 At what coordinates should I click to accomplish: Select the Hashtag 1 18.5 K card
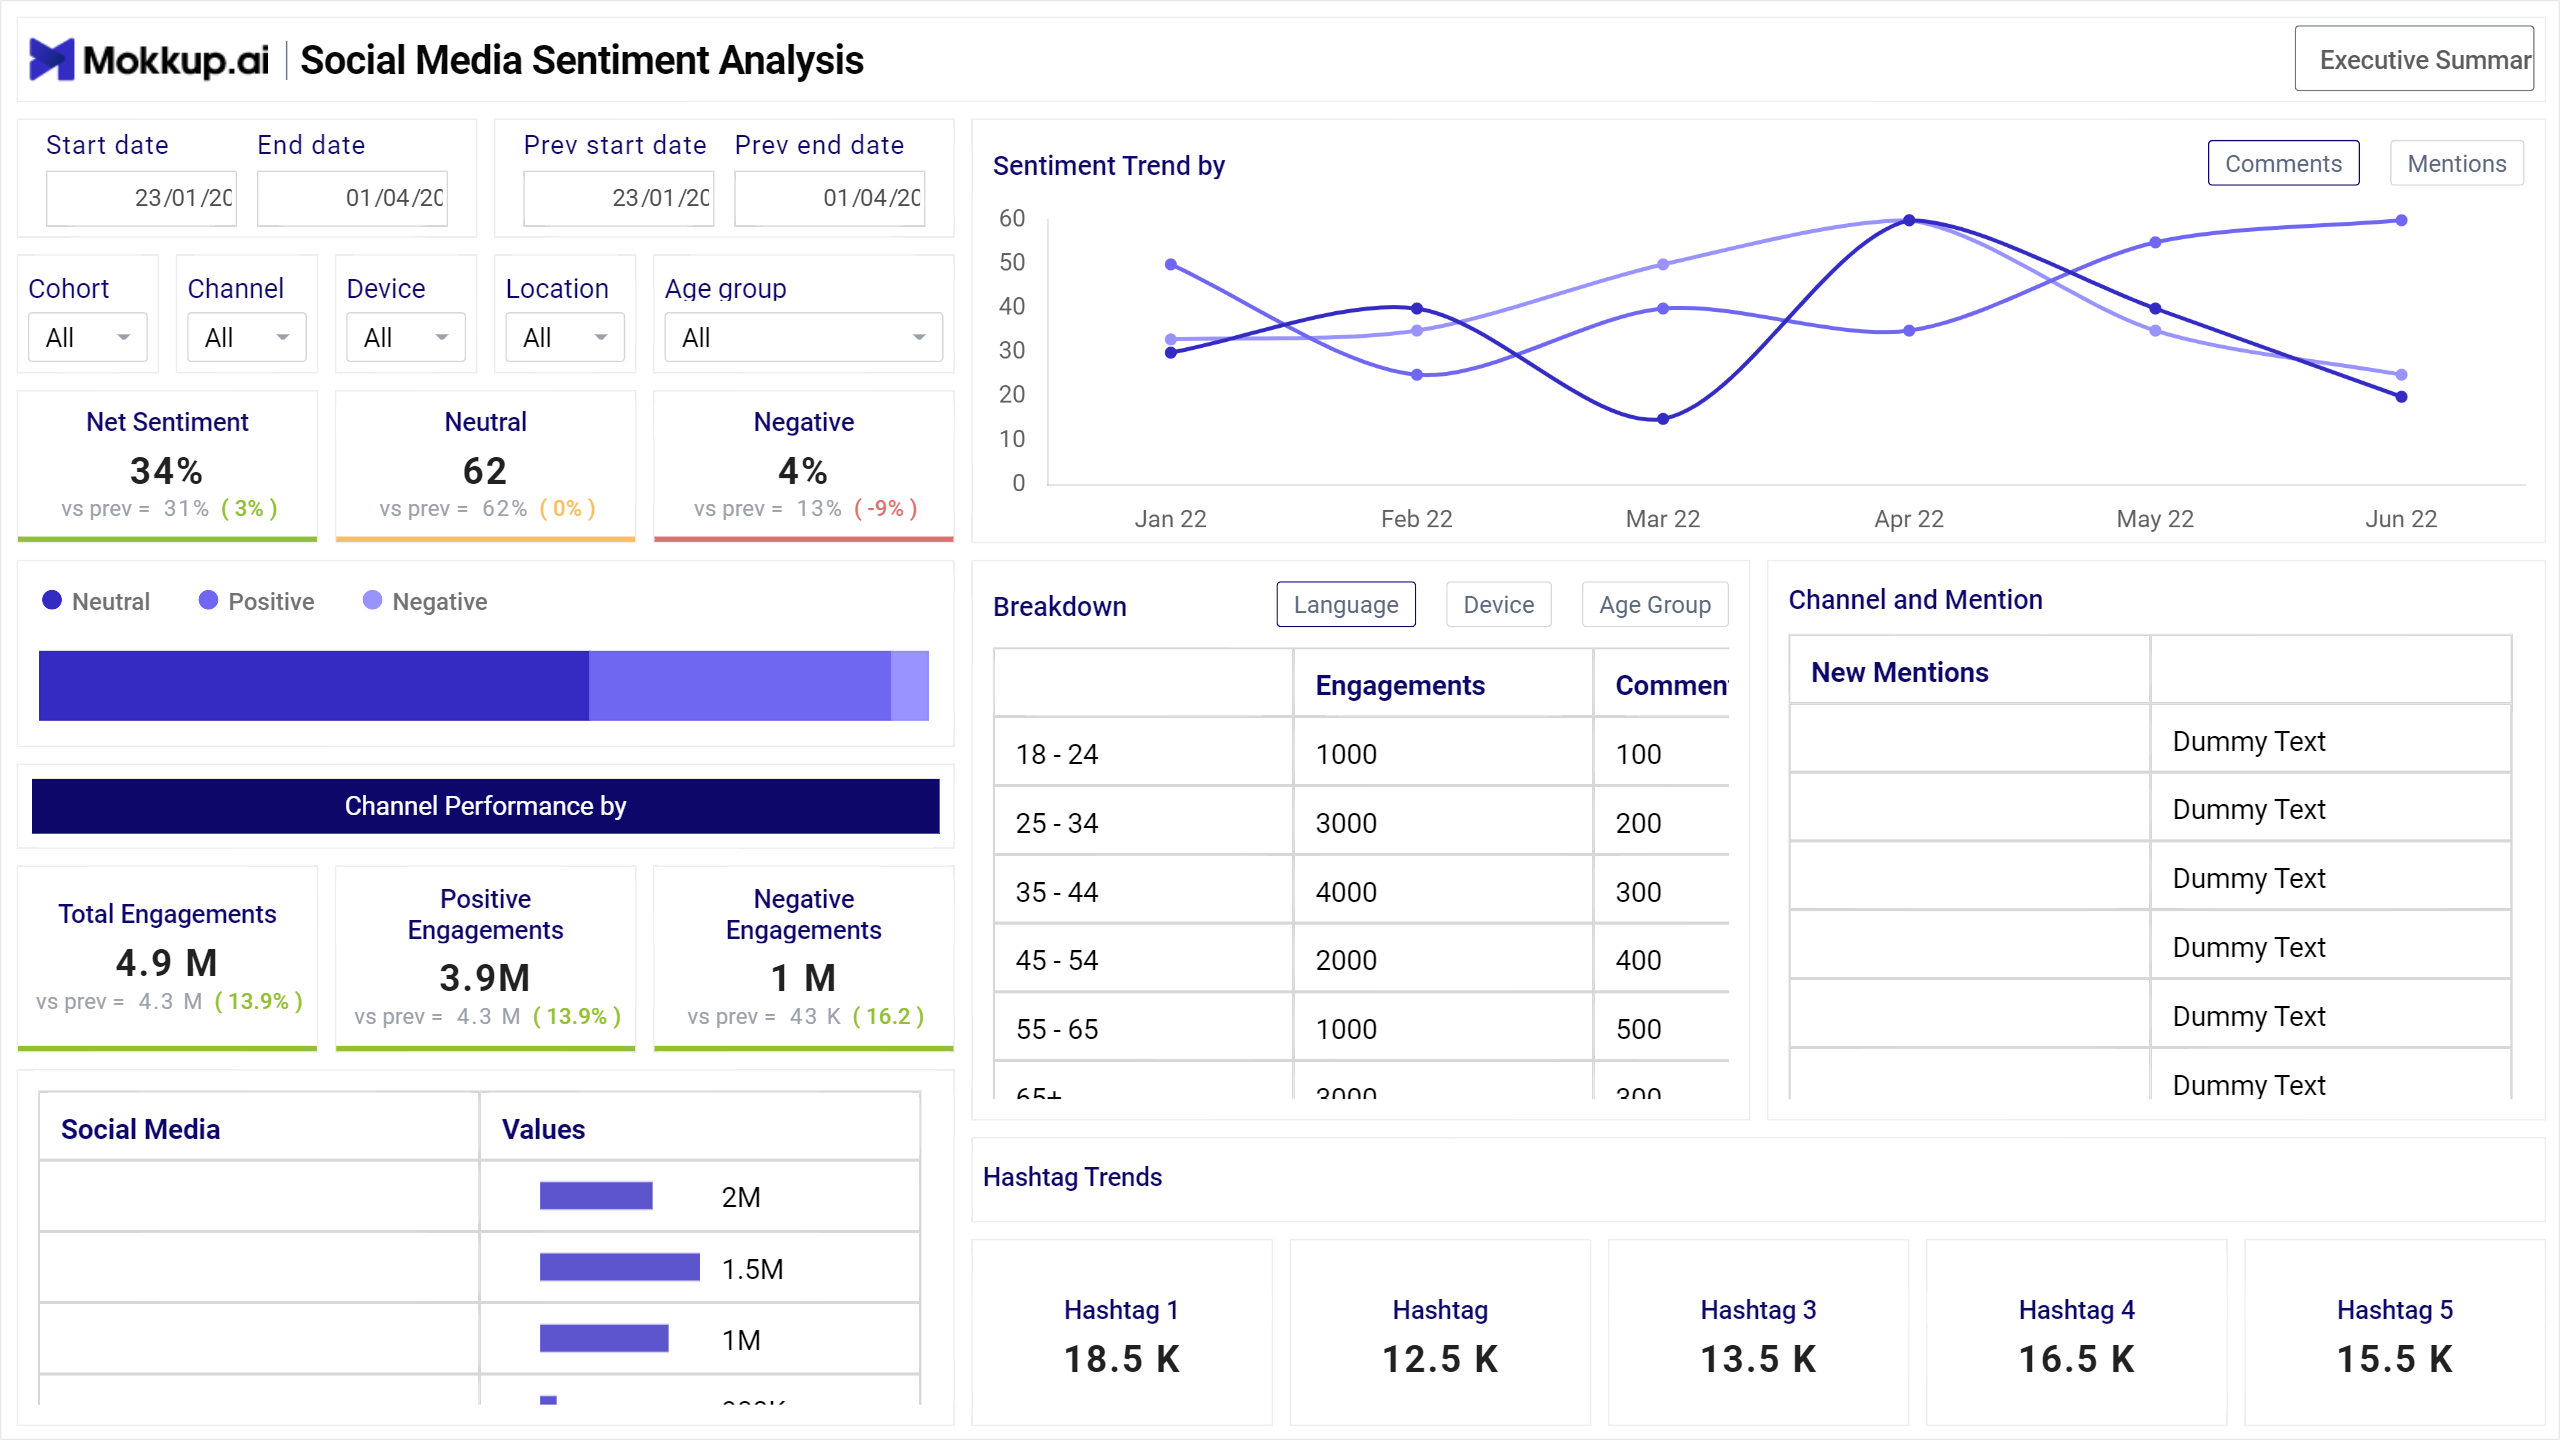[x=1122, y=1332]
